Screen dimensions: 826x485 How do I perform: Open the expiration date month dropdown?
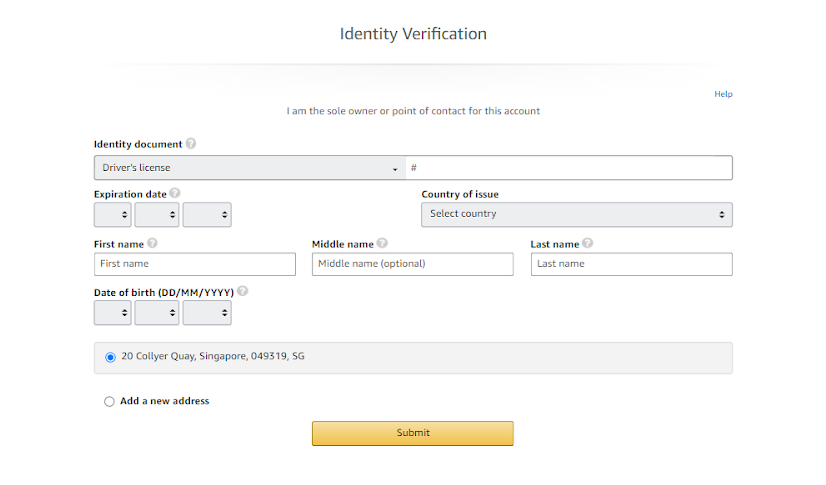(x=157, y=215)
